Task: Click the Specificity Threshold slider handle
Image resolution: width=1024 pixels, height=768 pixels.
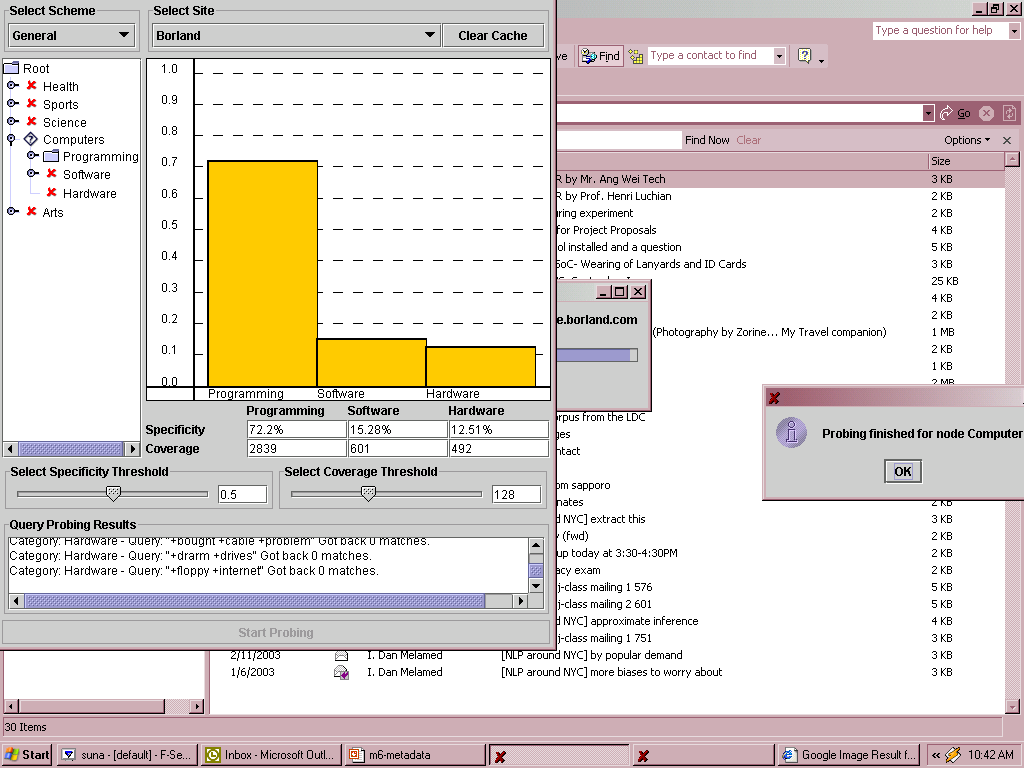Action: [113, 493]
